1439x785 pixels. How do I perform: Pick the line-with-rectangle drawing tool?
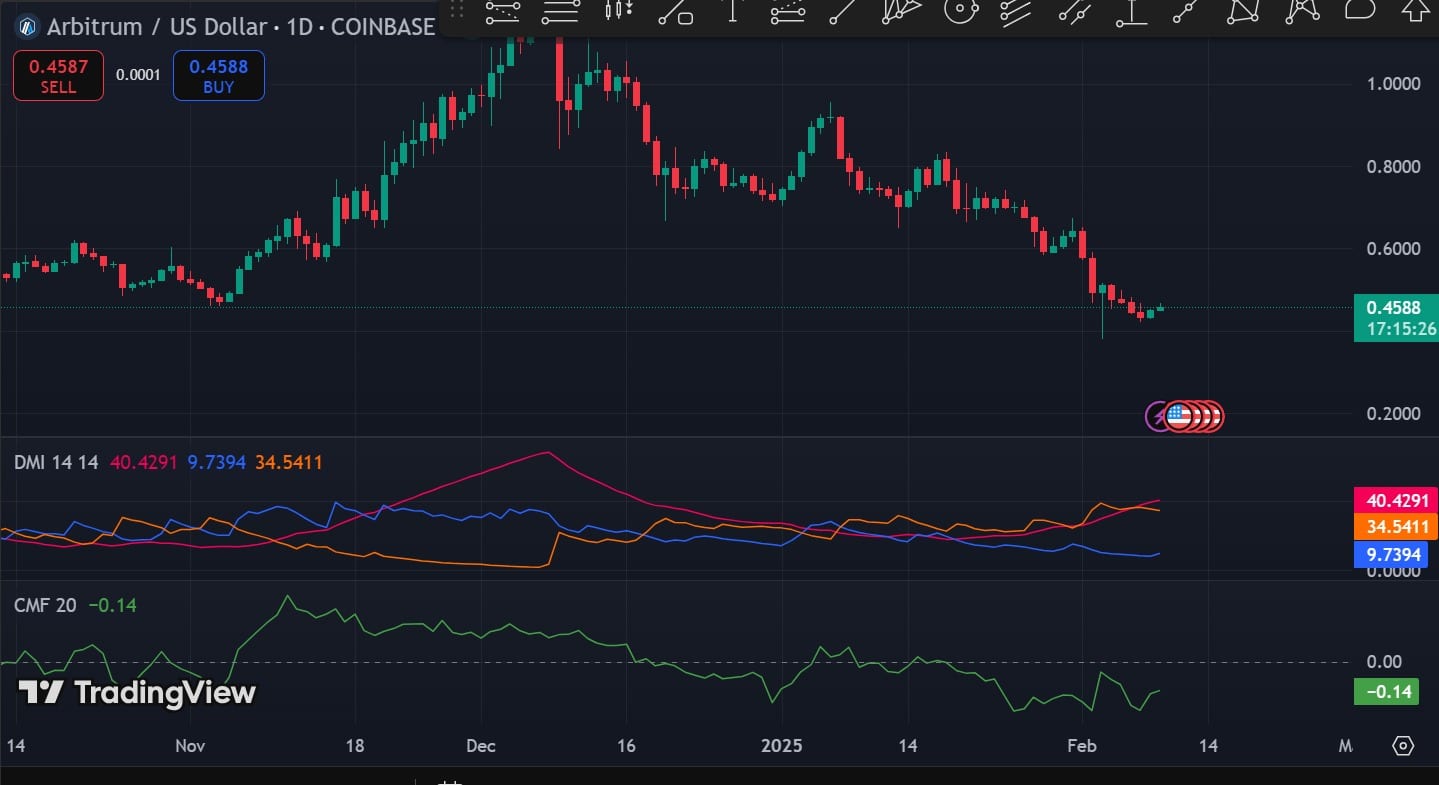point(676,12)
